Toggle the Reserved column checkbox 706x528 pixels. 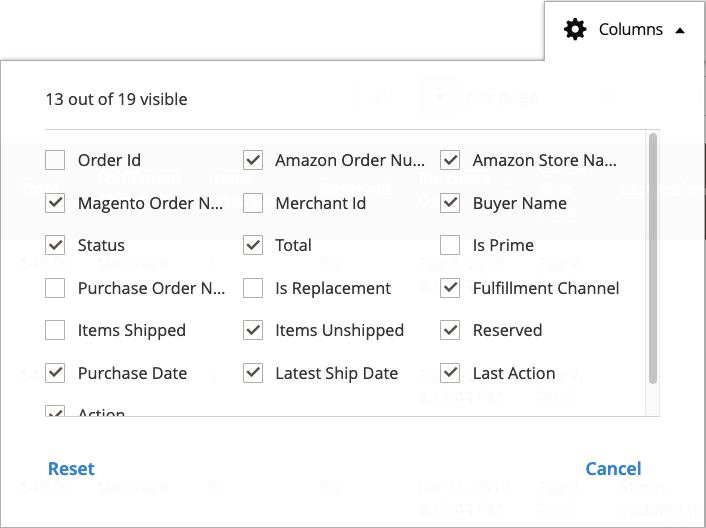450,330
